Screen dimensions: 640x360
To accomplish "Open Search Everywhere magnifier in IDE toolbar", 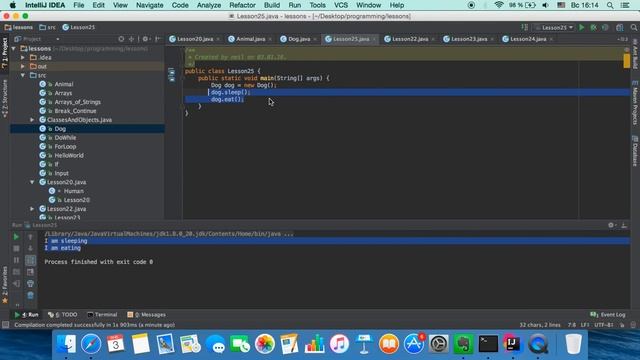I will click(633, 27).
